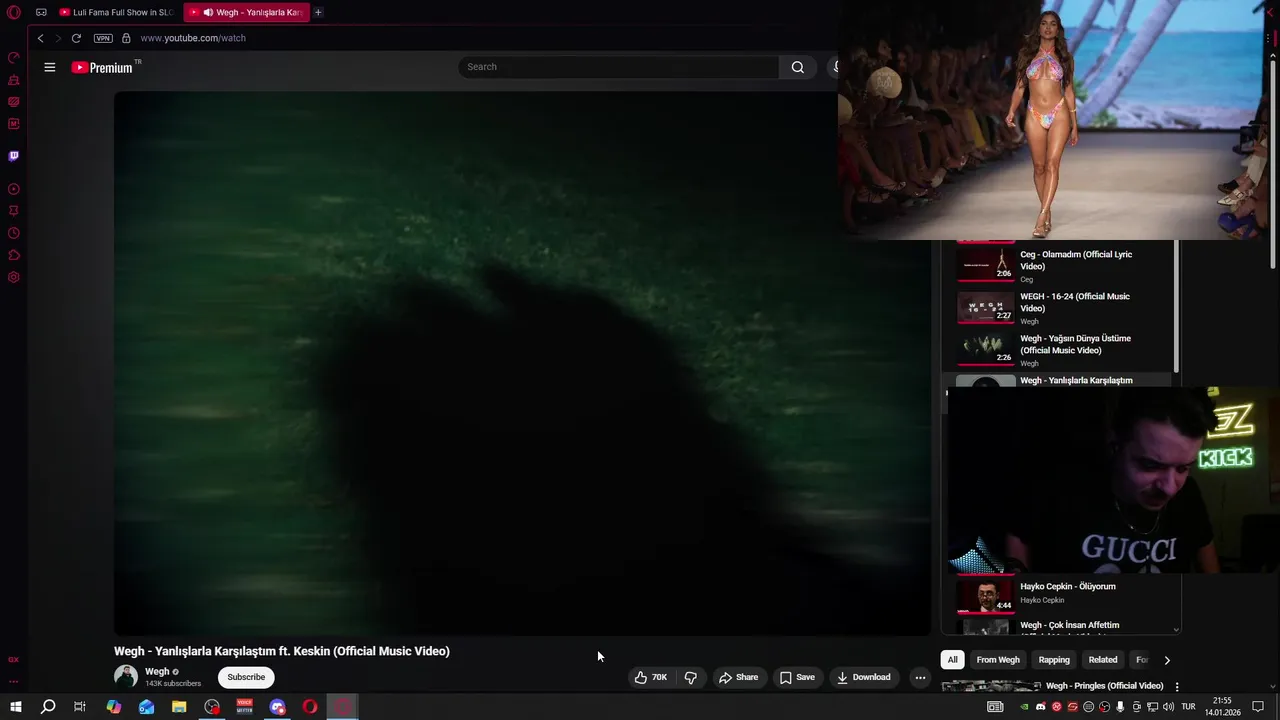This screenshot has height=720, width=1280.
Task: Save video to a playlist
Action: click(x=797, y=677)
